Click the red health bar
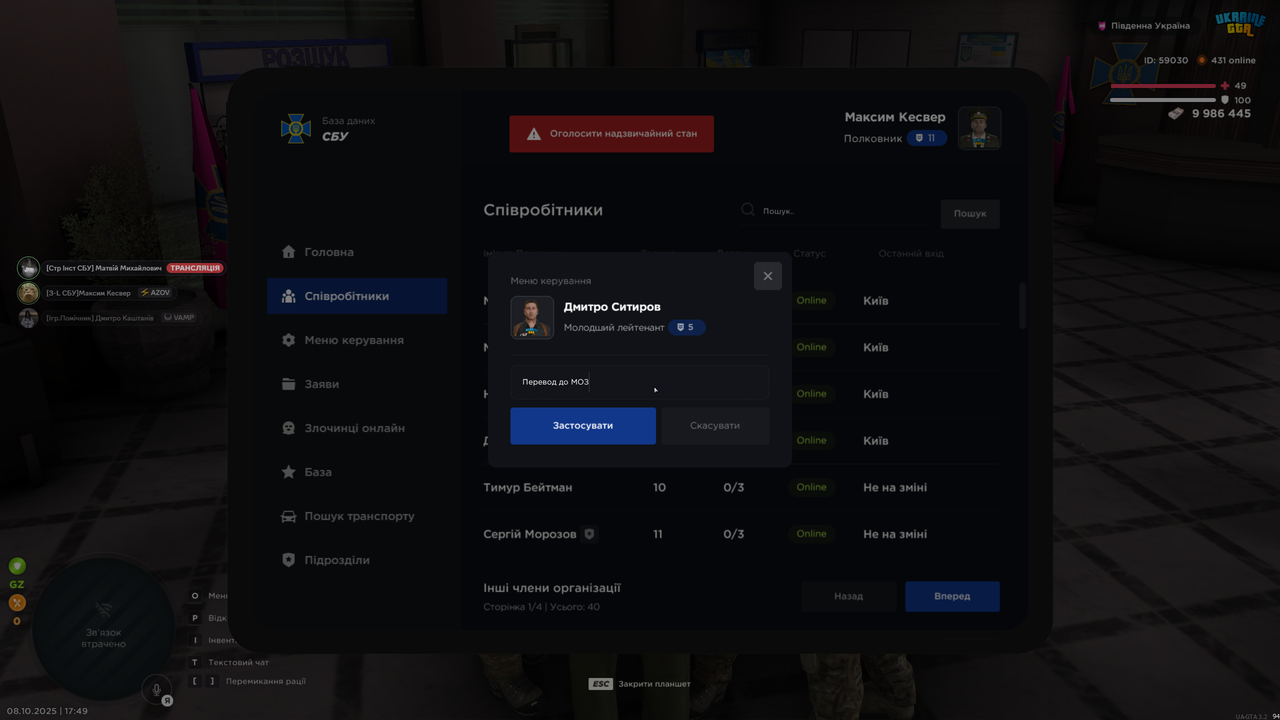The width and height of the screenshot is (1280, 720). click(x=1163, y=86)
